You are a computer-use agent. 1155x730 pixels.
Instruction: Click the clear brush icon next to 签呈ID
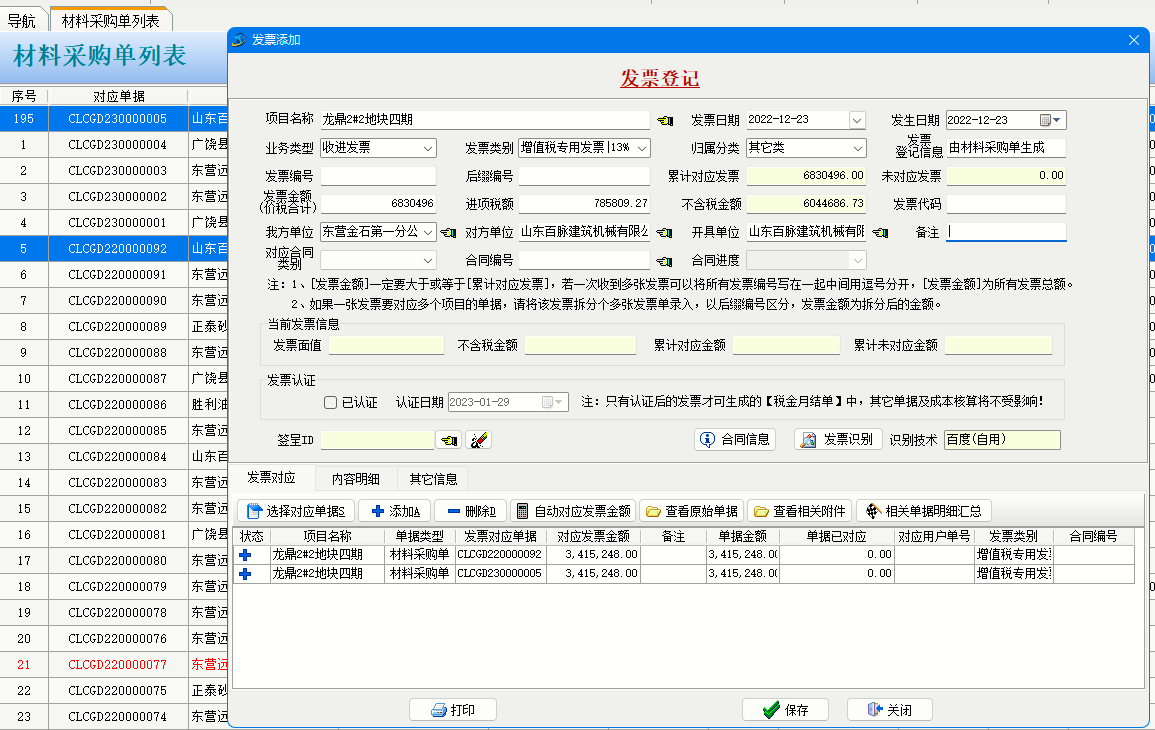click(479, 440)
